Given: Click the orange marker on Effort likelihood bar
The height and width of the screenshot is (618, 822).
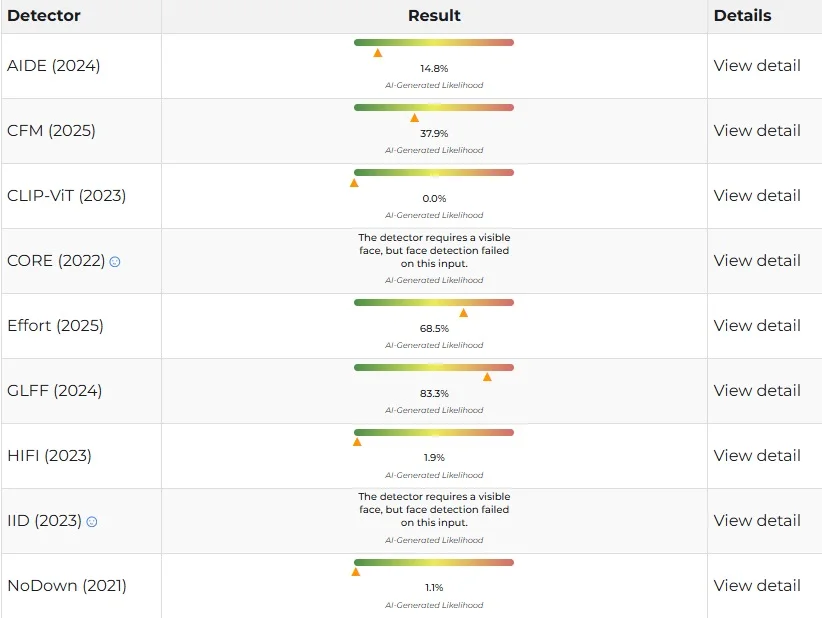Looking at the screenshot, I should 463,312.
